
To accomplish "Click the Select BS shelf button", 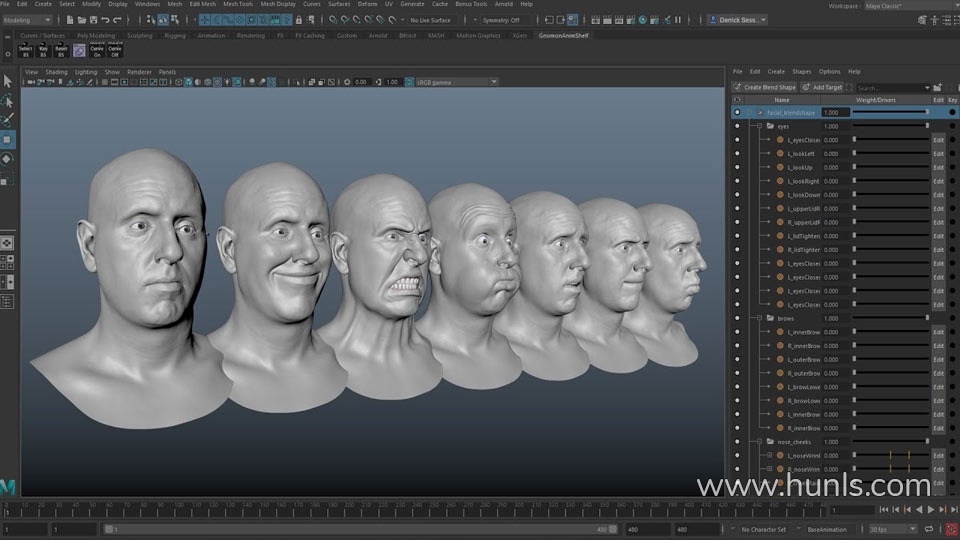I will point(26,50).
